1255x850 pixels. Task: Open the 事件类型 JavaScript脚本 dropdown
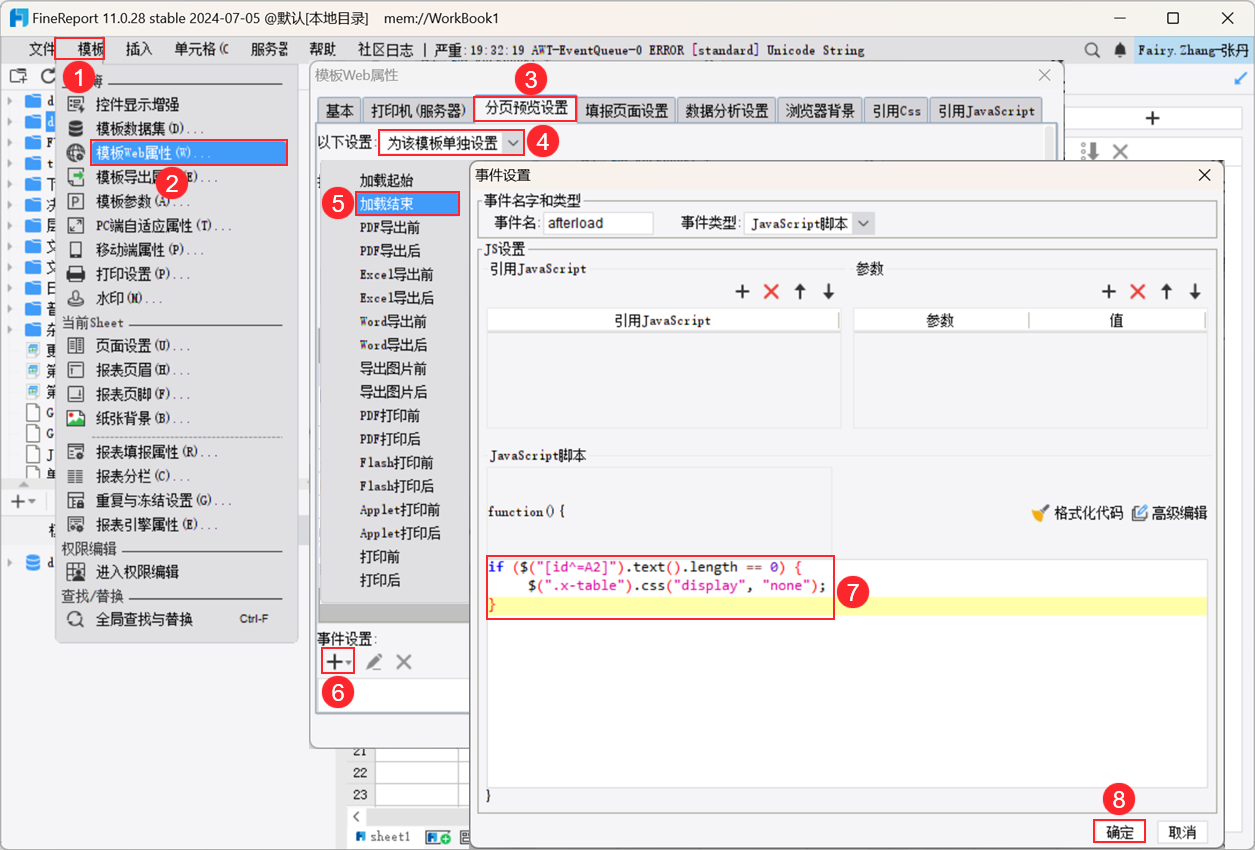[x=863, y=222]
